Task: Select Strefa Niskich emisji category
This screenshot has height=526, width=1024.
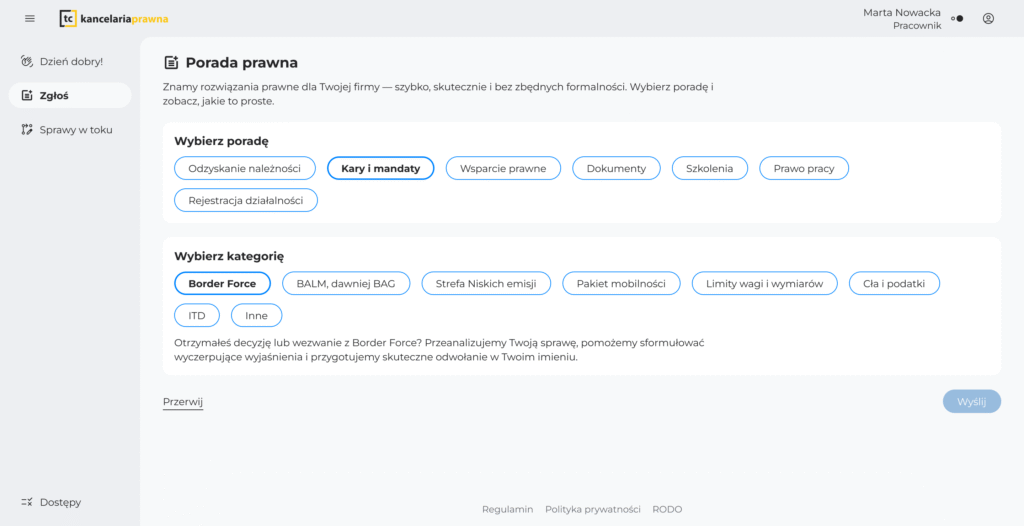Action: point(486,284)
